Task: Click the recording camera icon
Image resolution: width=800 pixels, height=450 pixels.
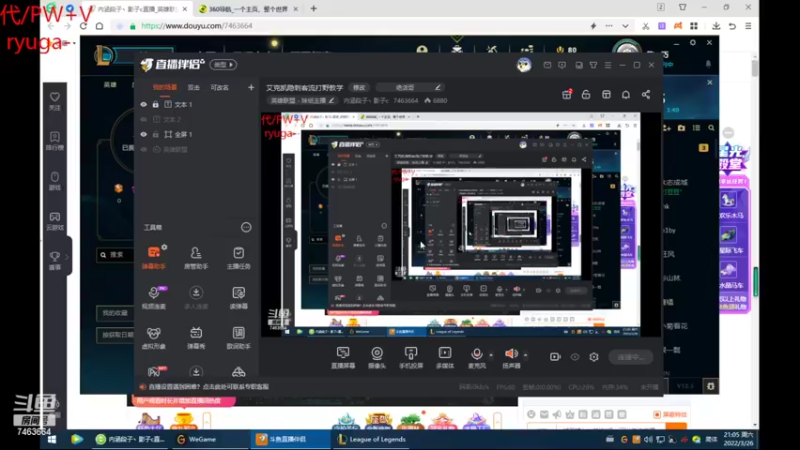Action: [x=555, y=357]
